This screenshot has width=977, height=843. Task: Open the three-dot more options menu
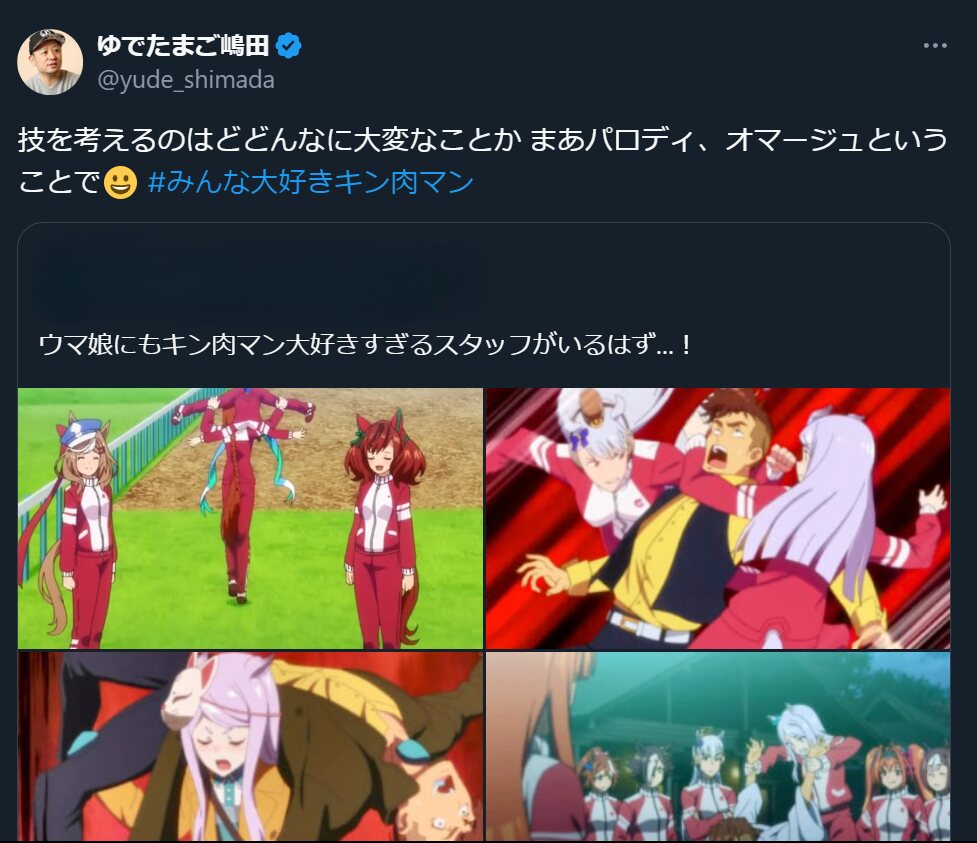click(x=935, y=45)
